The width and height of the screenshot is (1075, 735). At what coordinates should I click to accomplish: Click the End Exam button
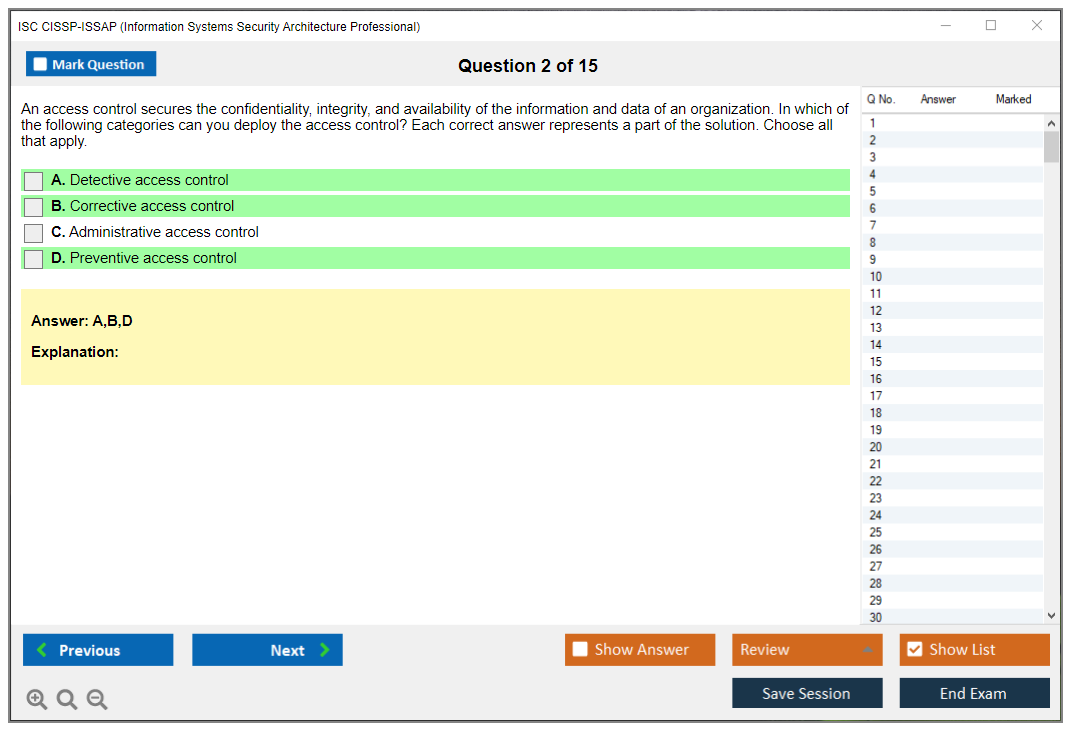tap(974, 693)
